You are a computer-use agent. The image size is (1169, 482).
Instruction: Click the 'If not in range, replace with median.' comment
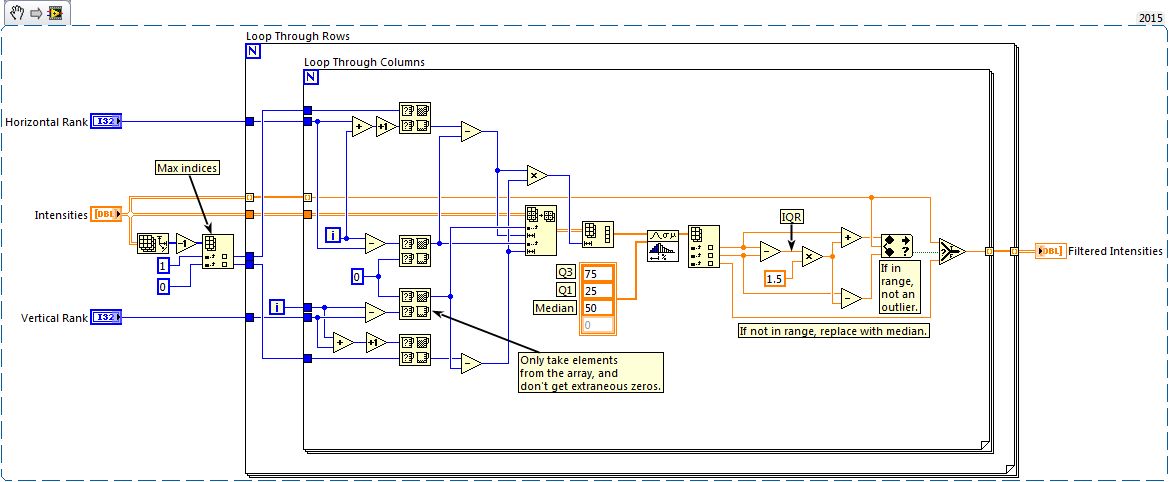coord(834,332)
